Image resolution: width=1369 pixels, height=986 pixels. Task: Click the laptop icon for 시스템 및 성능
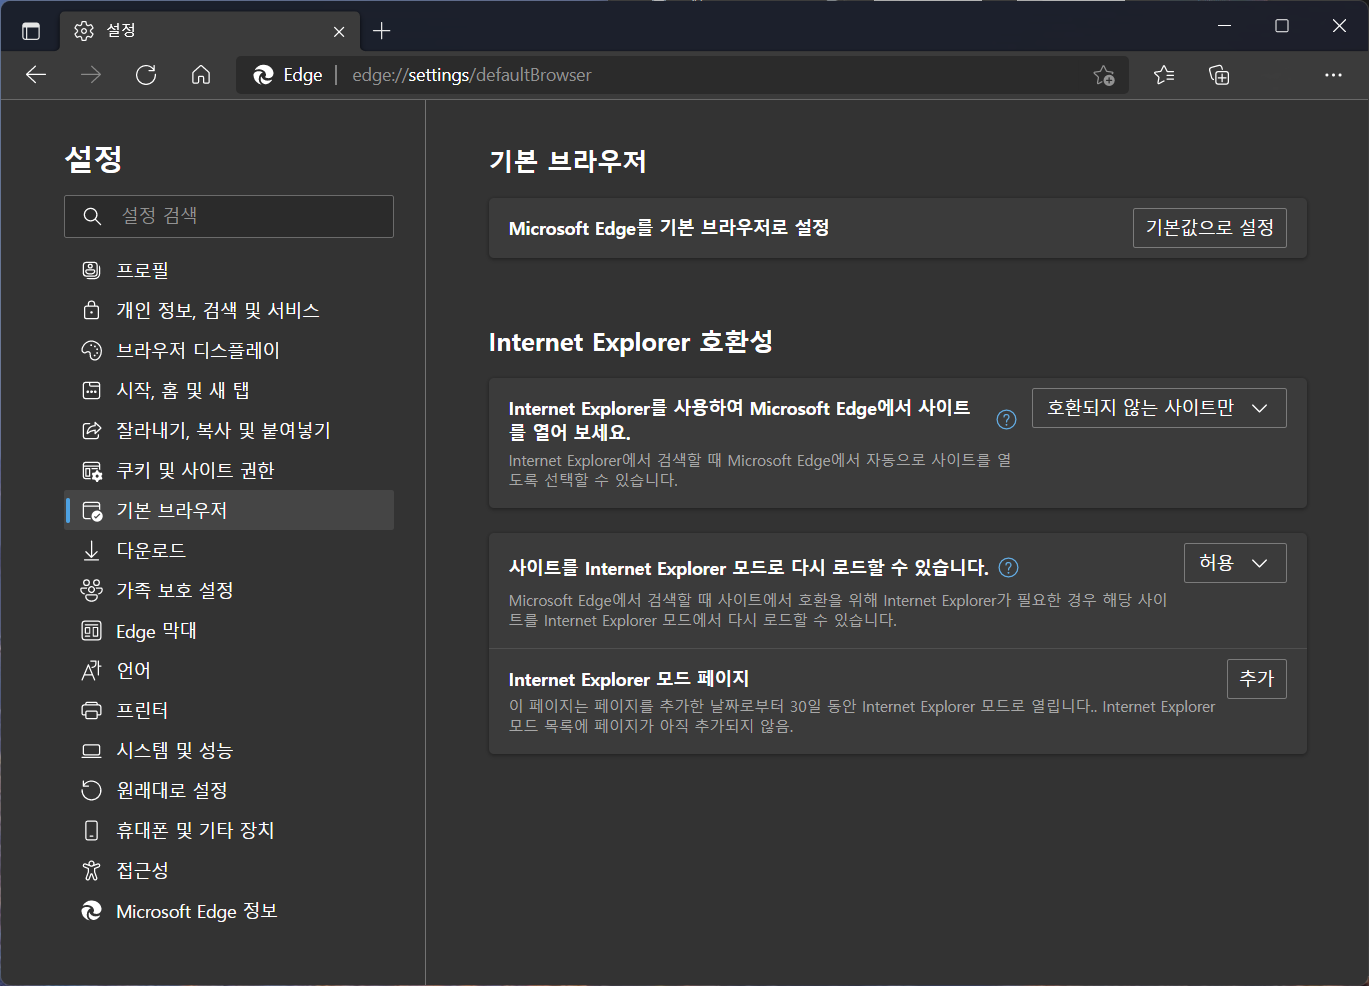[x=91, y=750]
